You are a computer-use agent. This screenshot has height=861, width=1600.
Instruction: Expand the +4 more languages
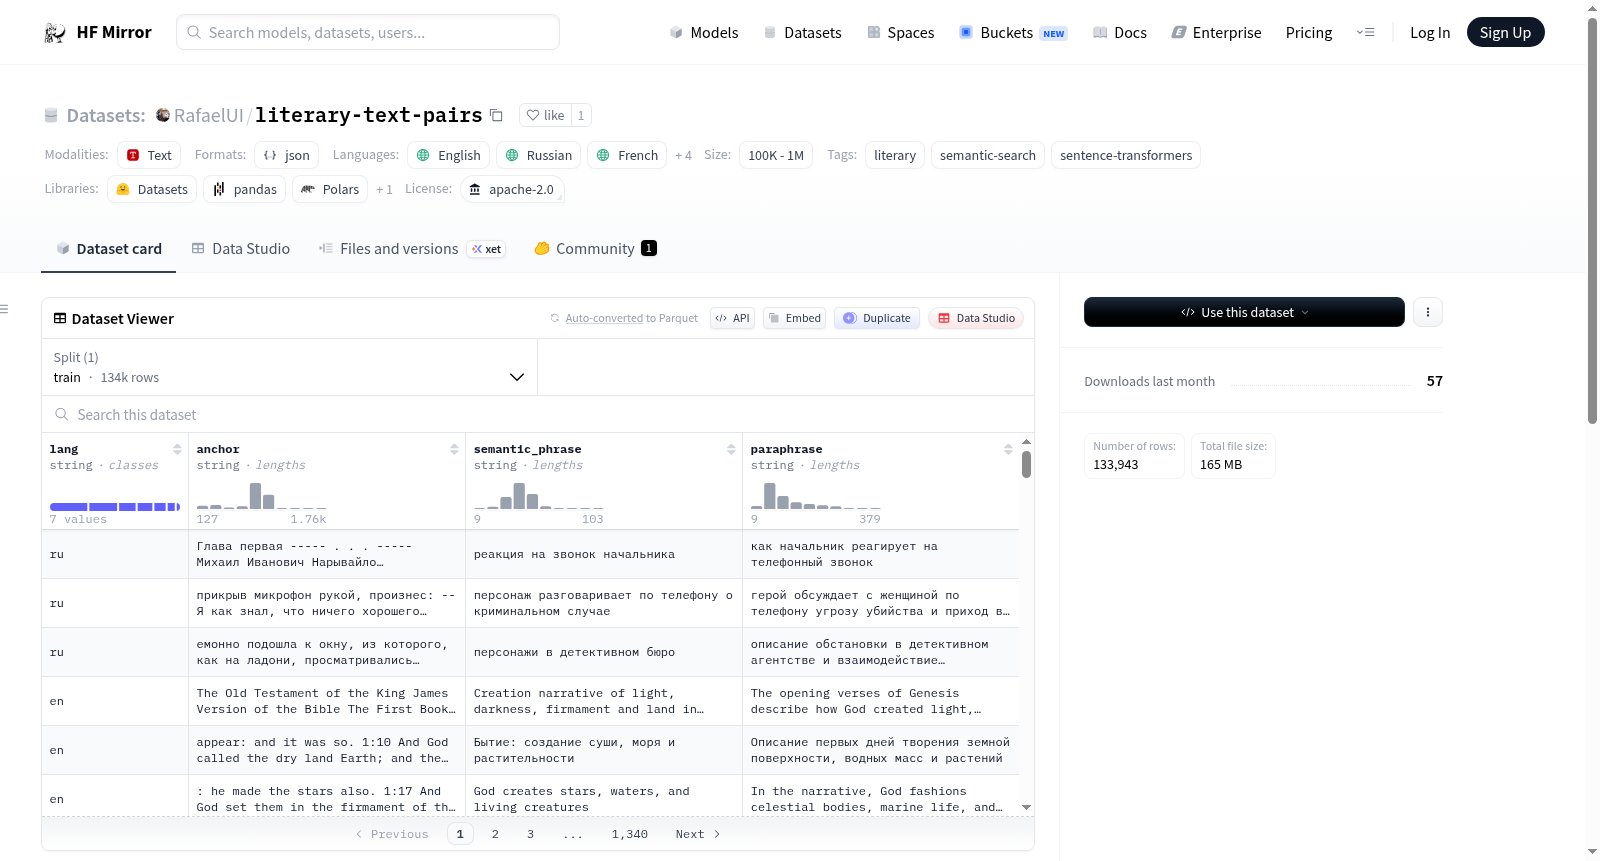tap(683, 156)
